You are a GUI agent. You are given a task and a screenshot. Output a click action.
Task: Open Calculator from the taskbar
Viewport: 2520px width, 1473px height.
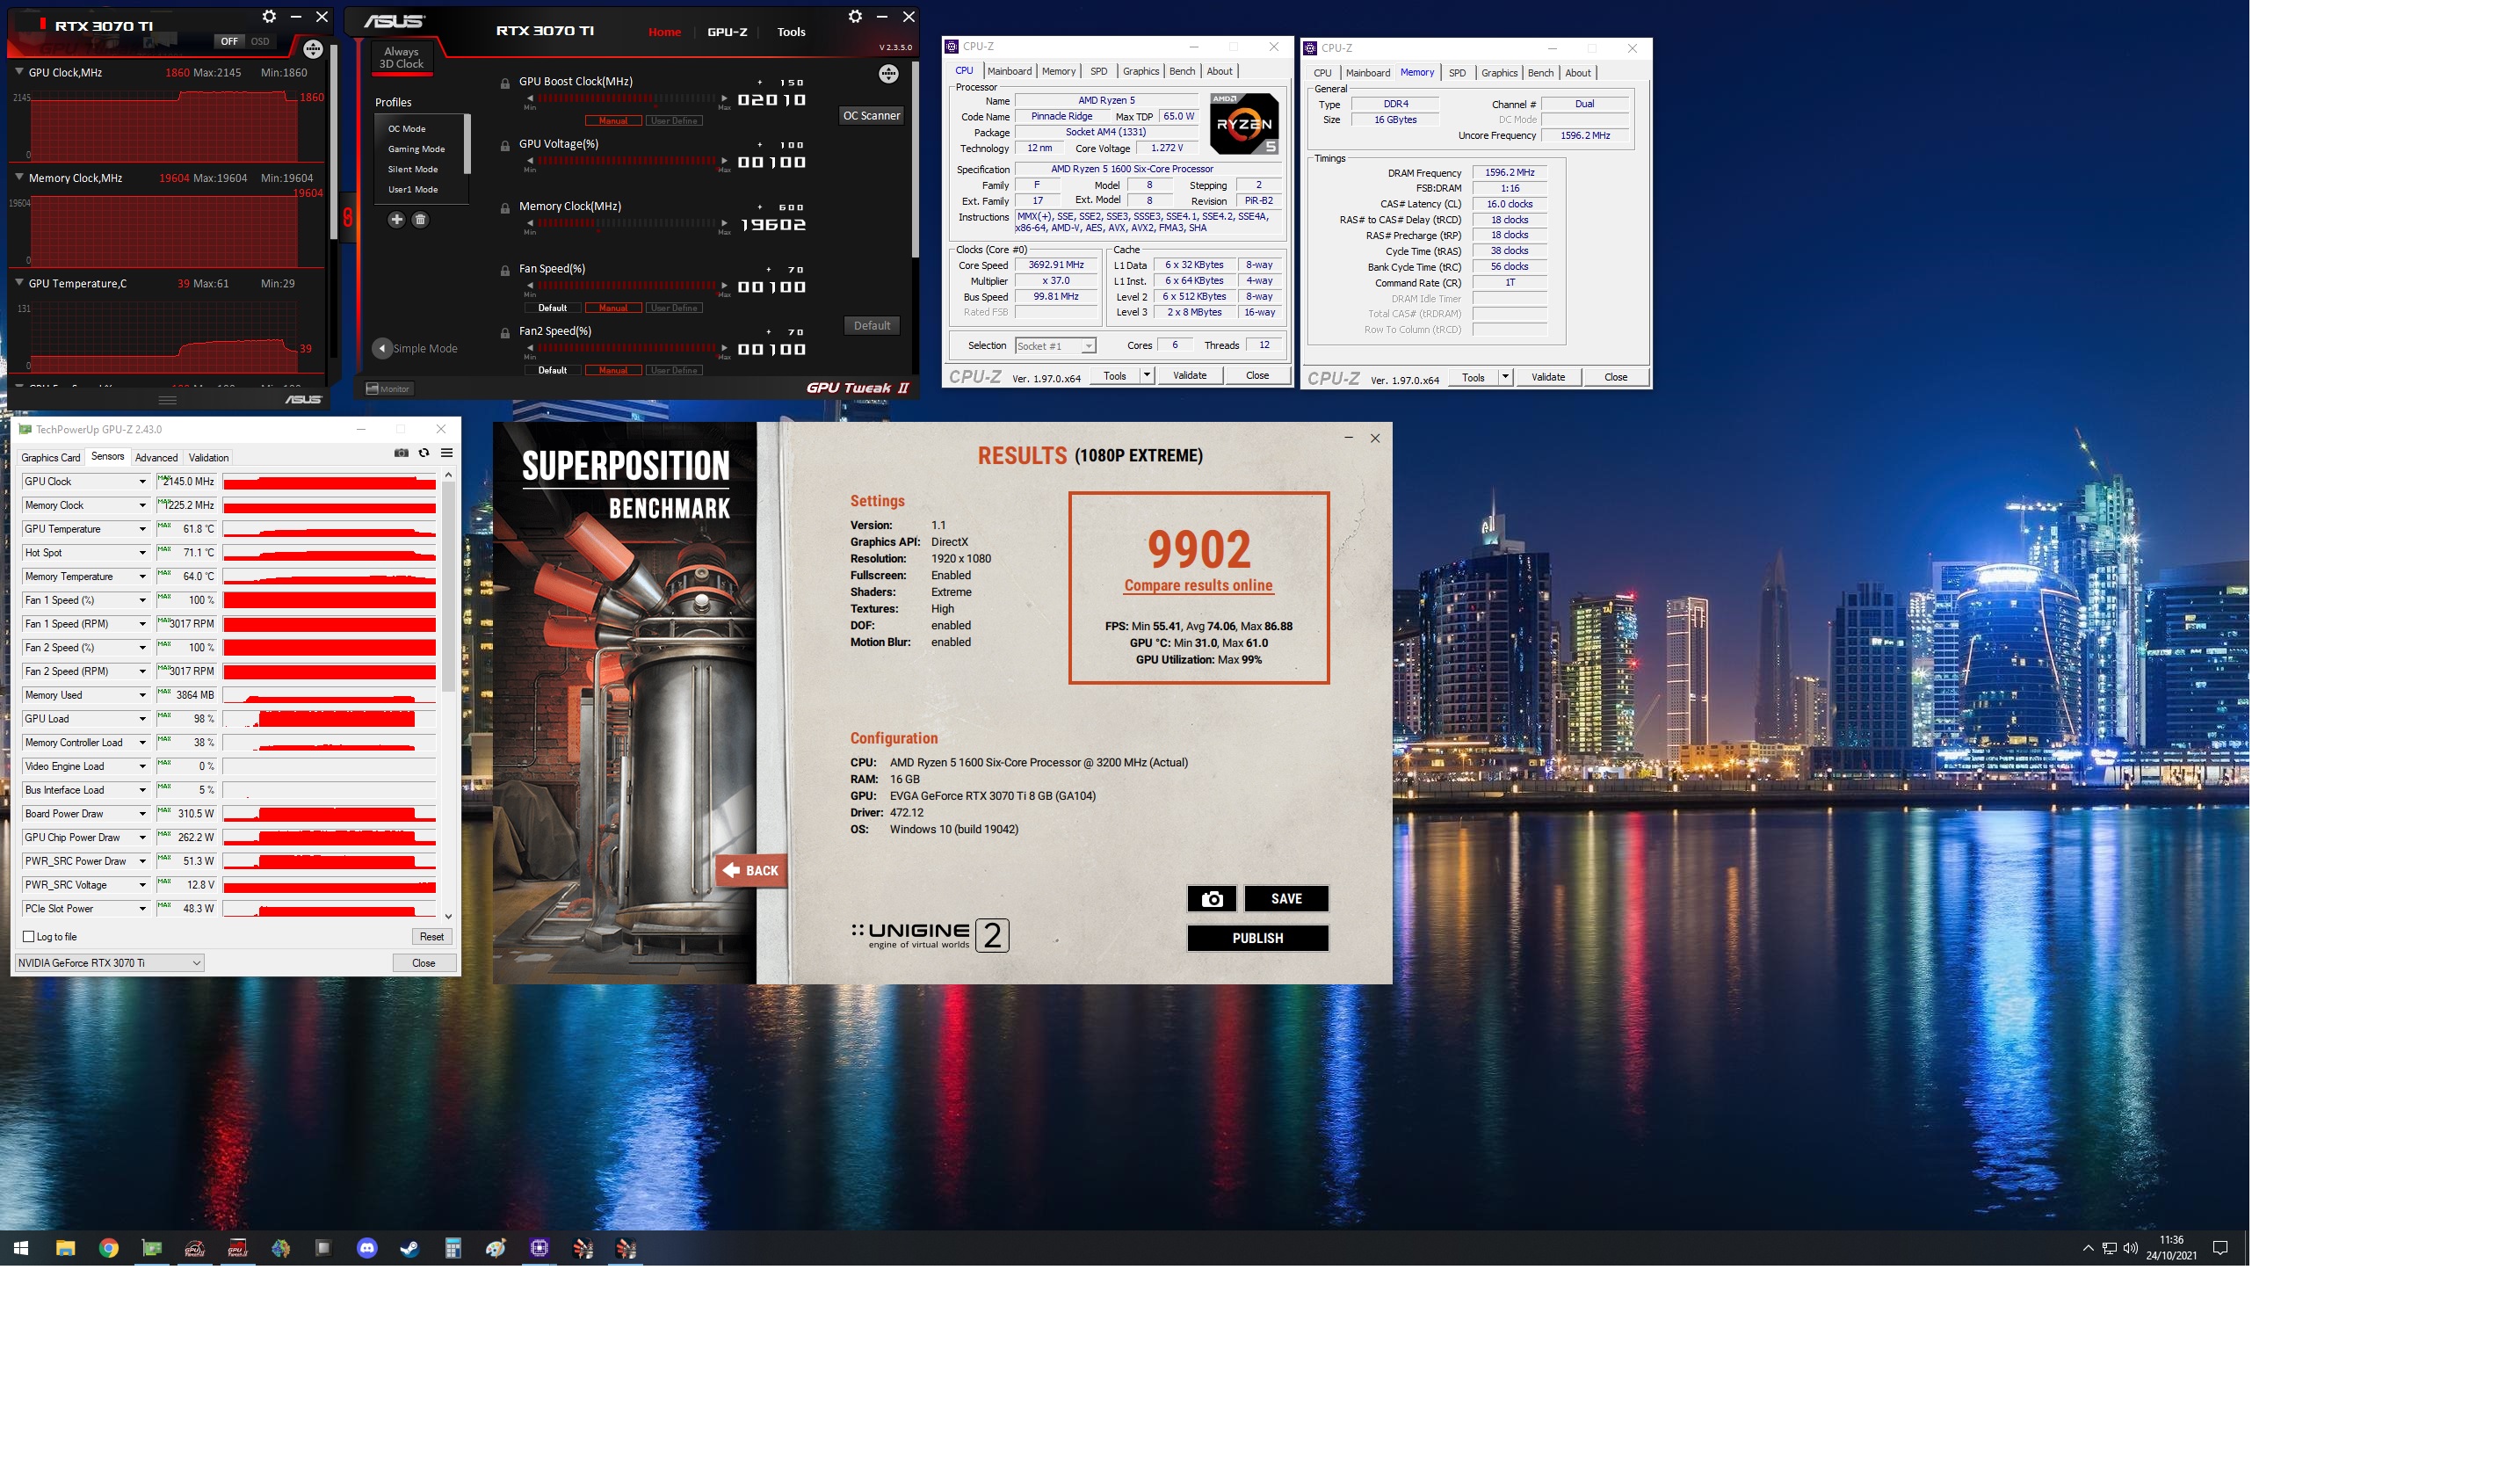pos(453,1248)
